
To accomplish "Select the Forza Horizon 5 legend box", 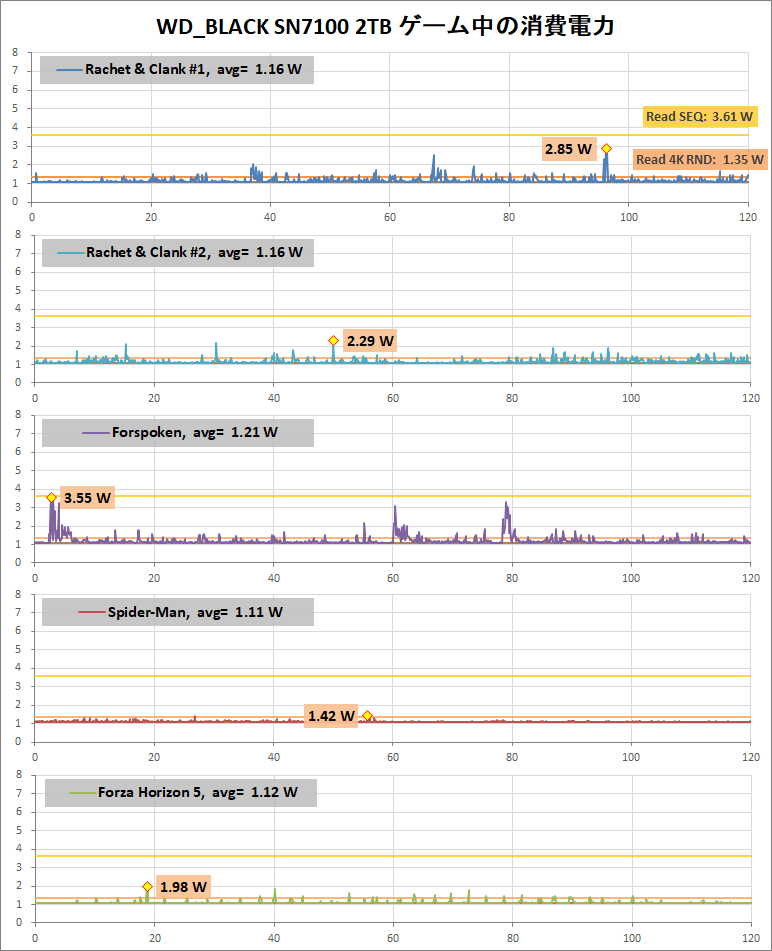I will [x=181, y=792].
